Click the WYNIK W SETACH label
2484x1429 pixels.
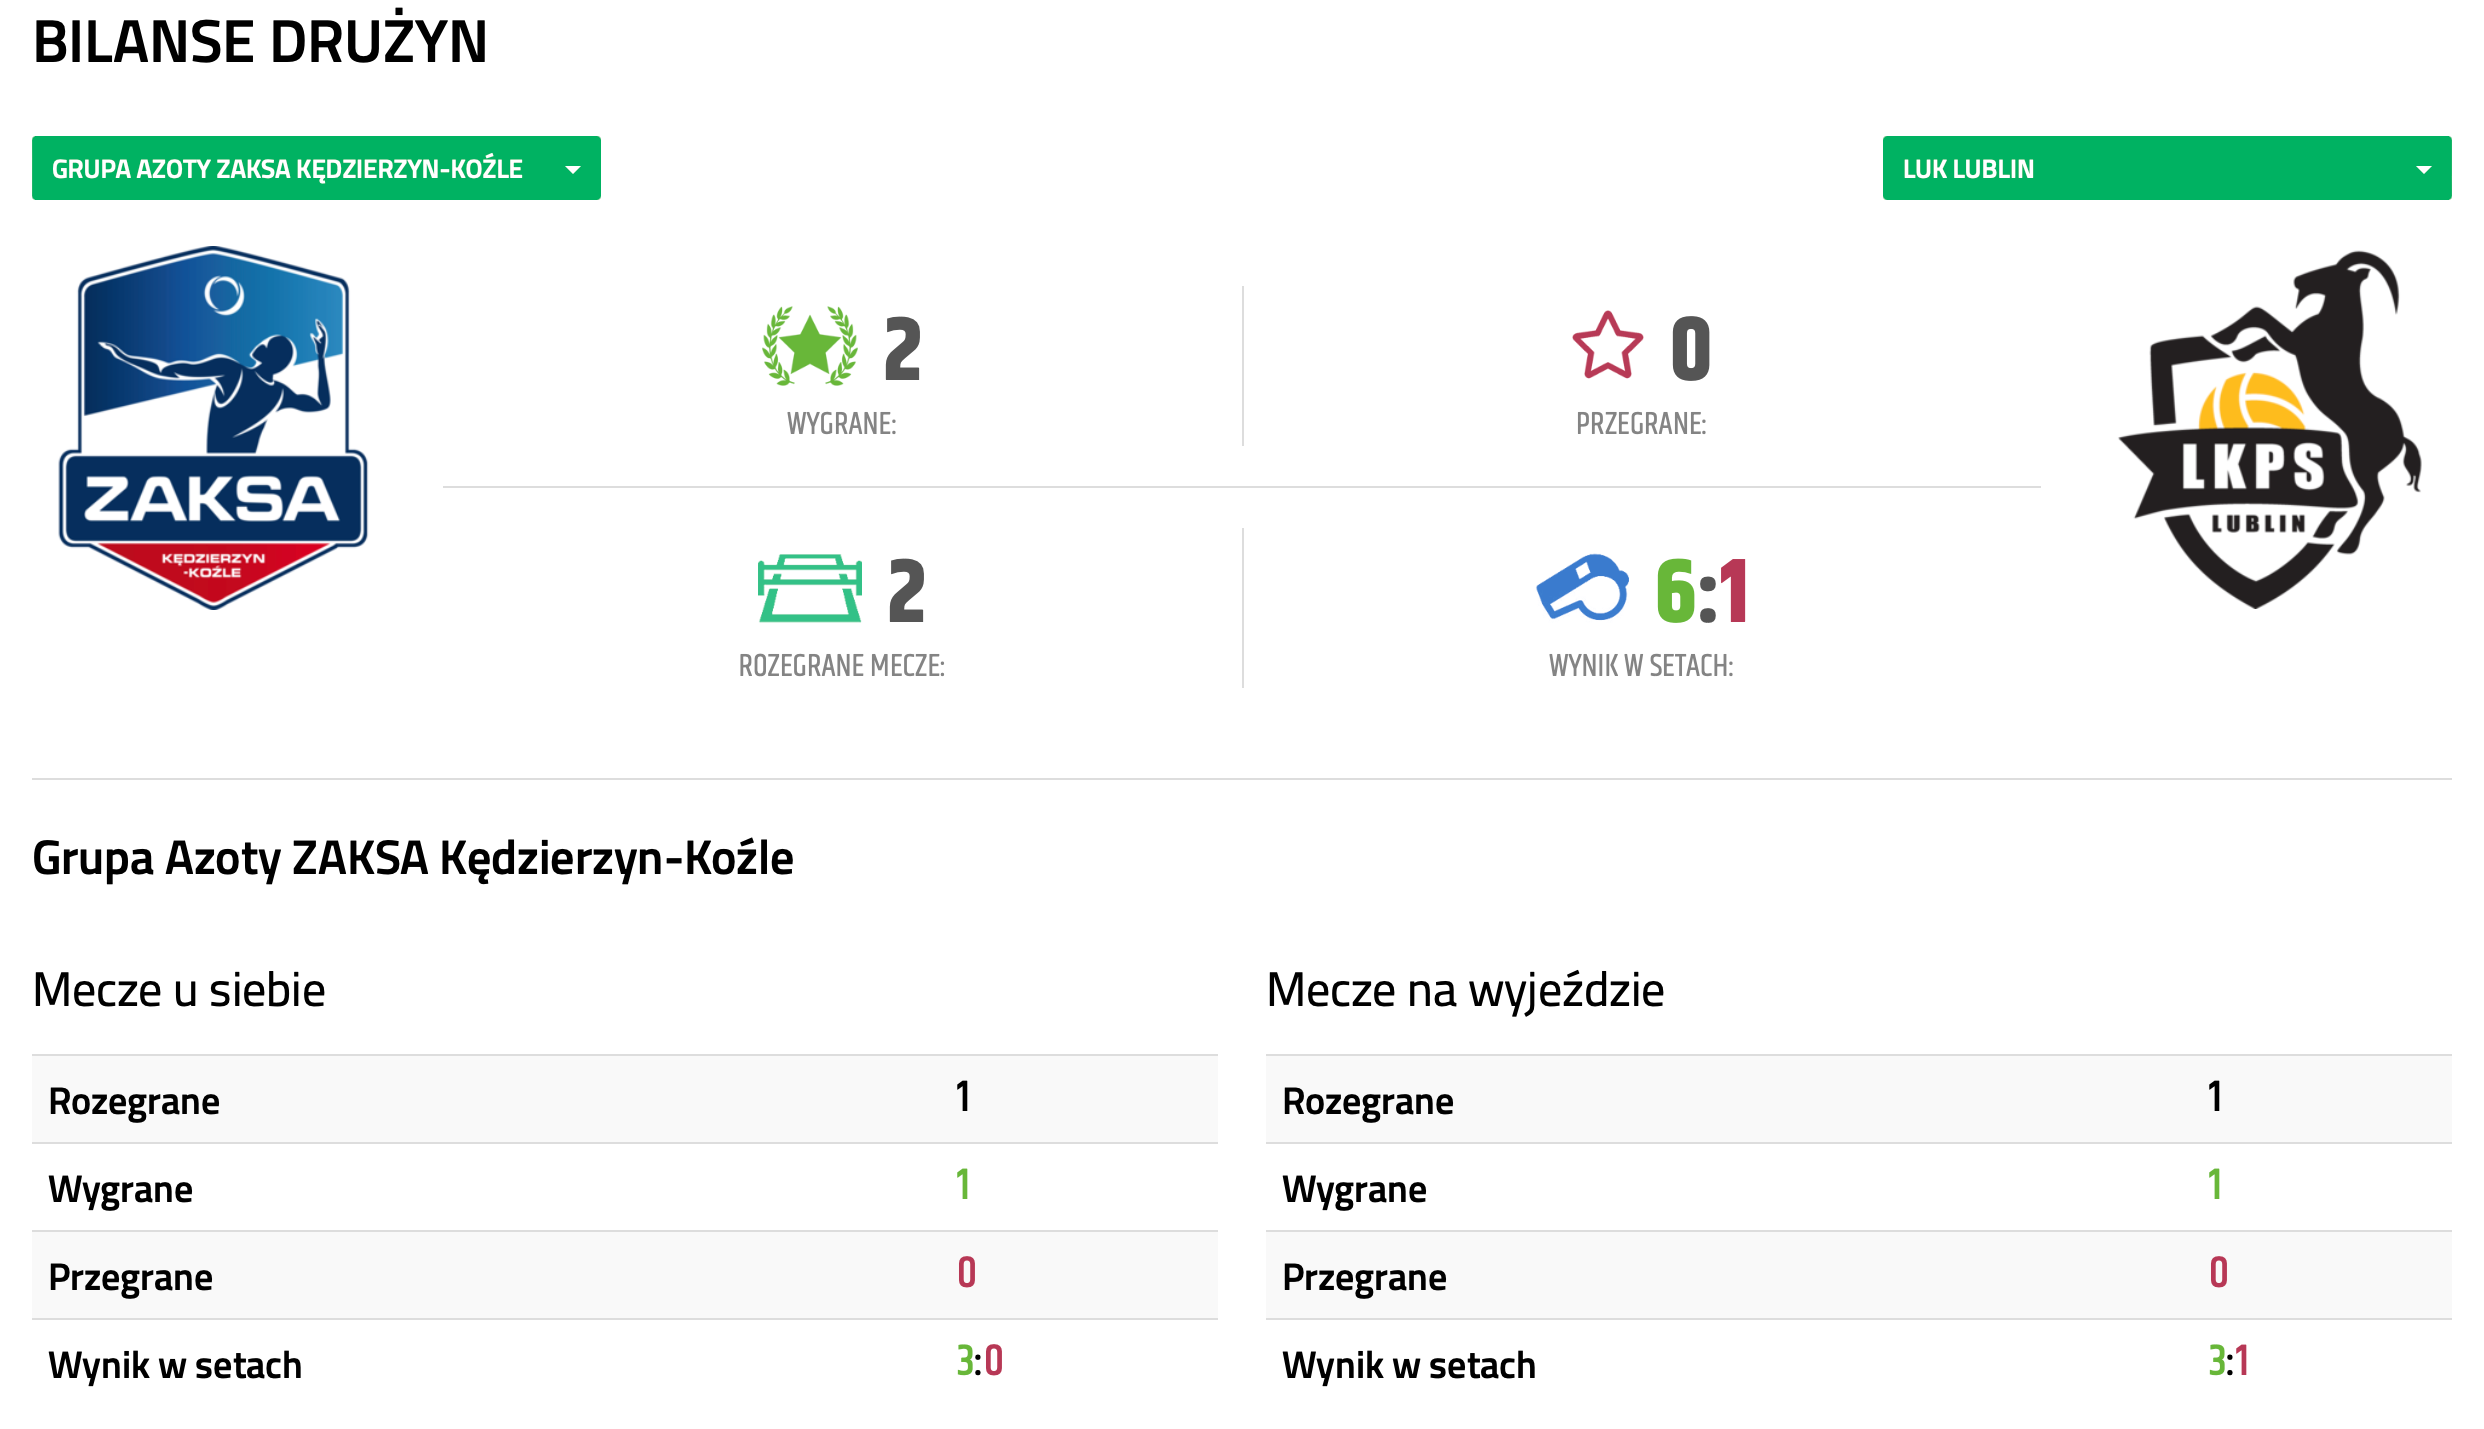coord(1641,666)
